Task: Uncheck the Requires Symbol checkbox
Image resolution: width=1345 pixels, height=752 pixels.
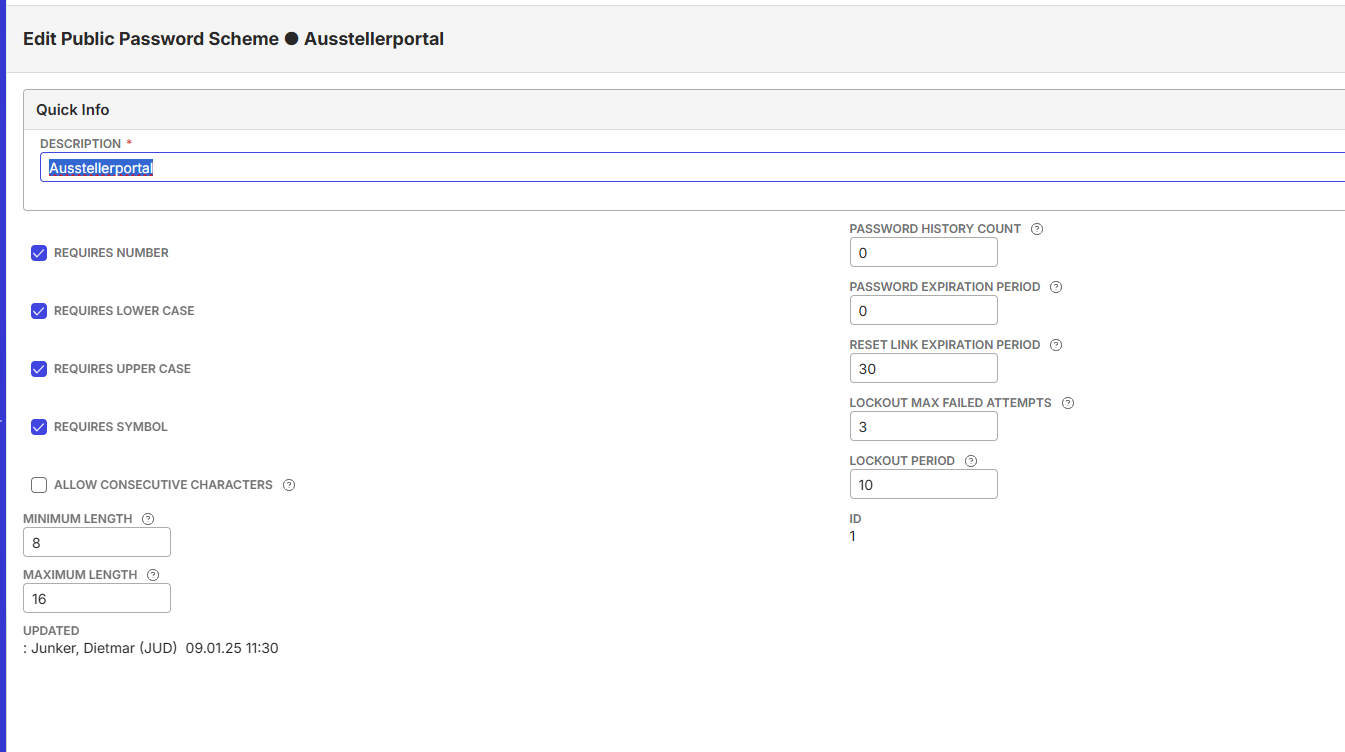Action: point(39,427)
